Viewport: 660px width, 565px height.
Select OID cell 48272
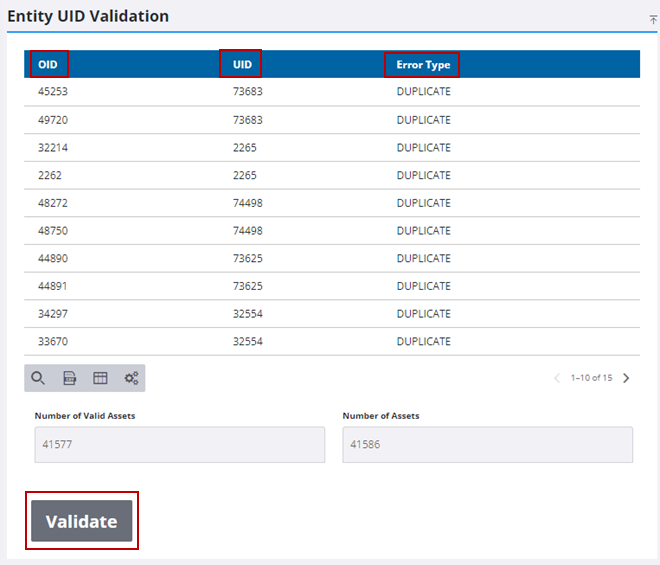[53, 203]
